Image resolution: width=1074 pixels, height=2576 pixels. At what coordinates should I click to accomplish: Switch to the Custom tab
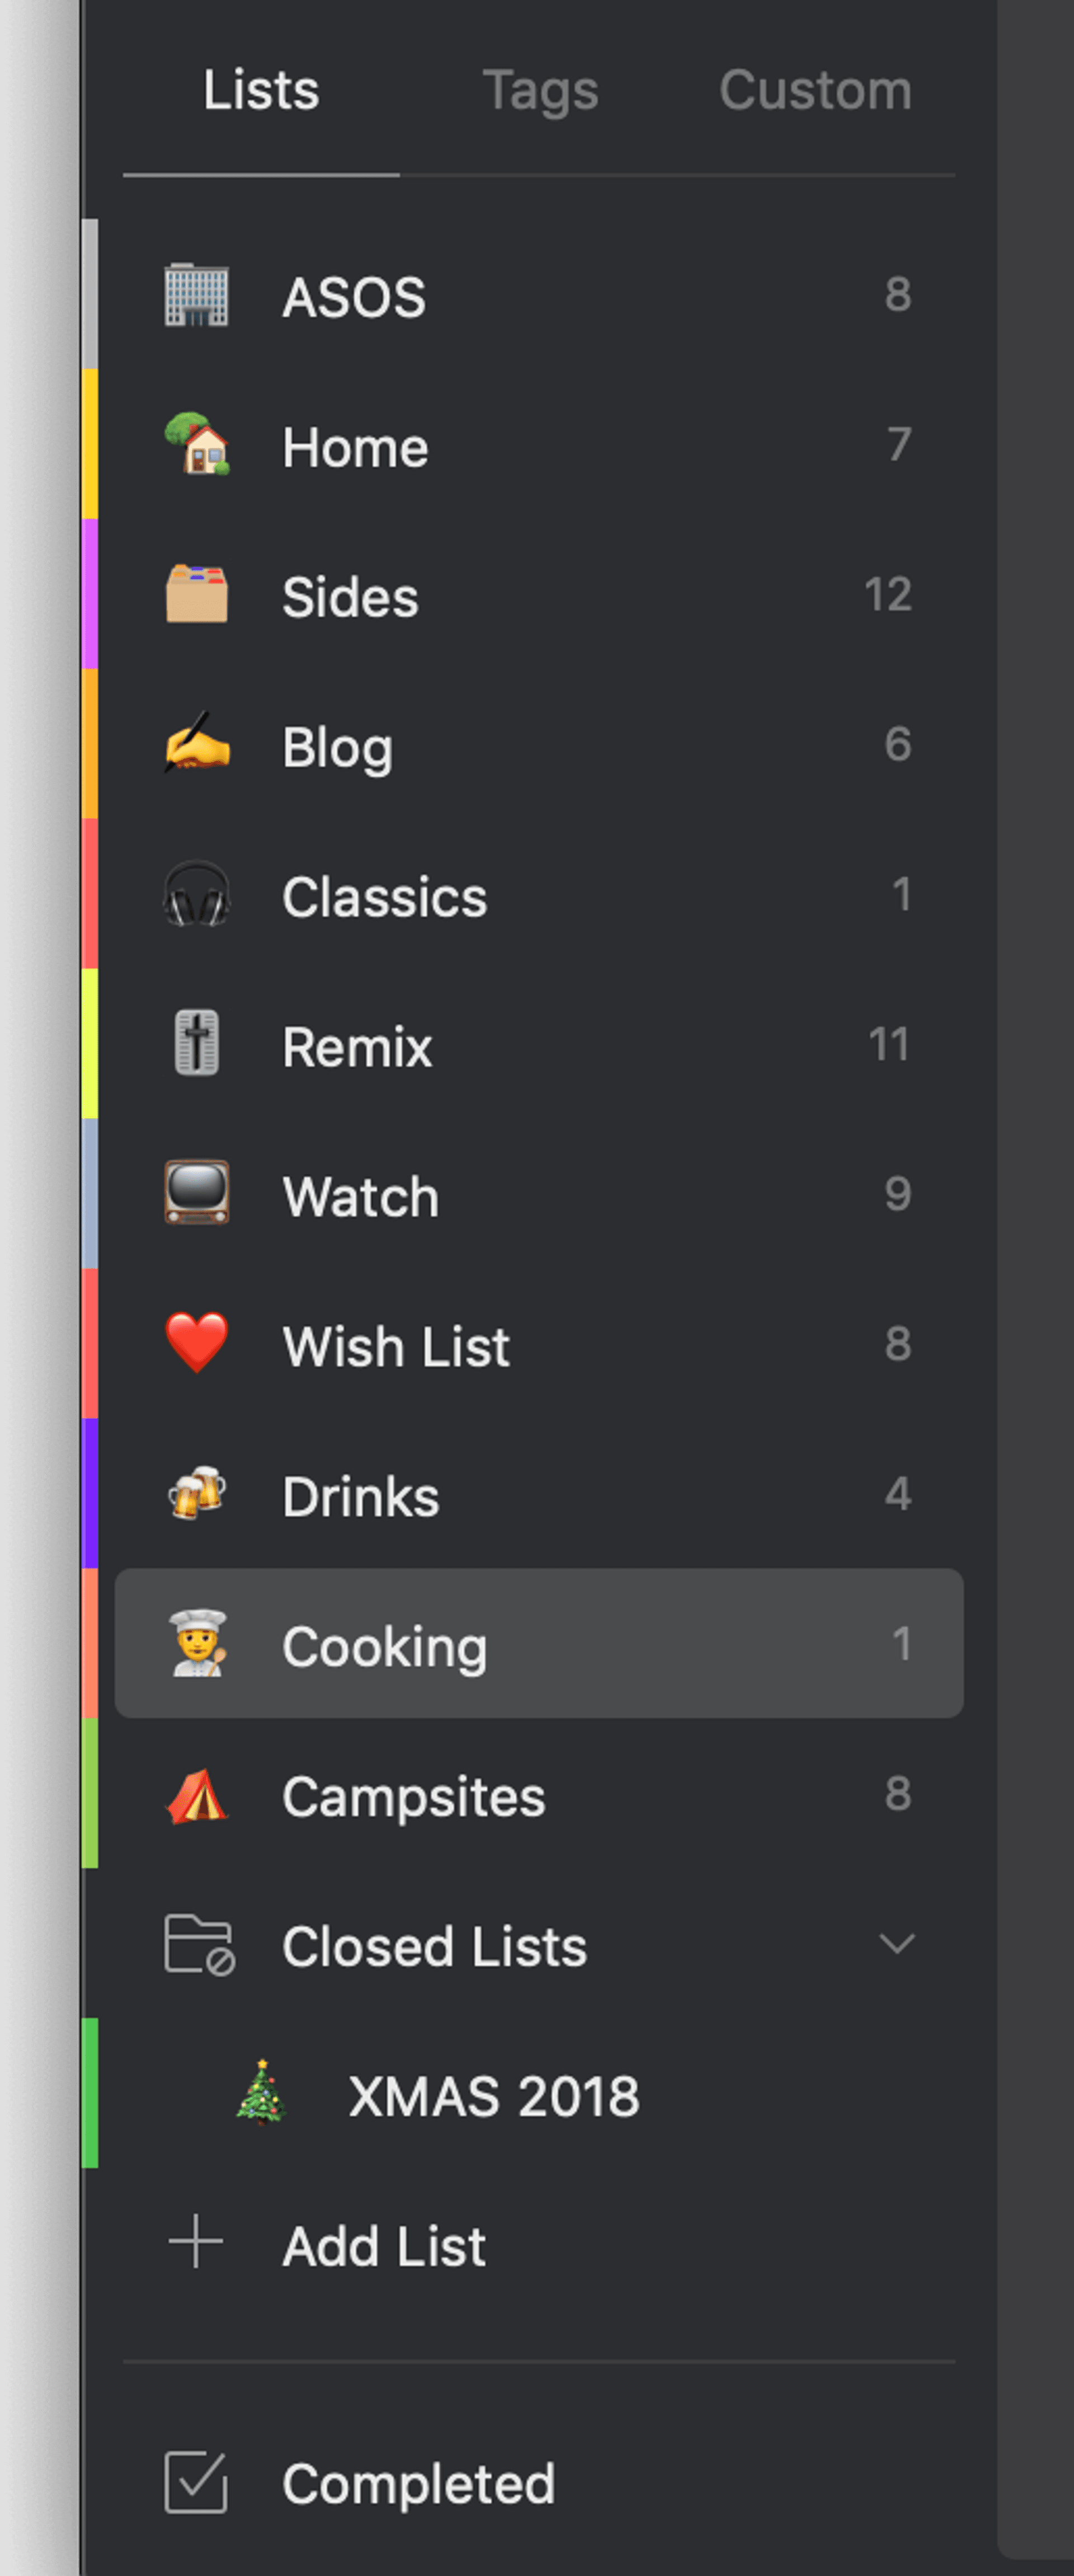815,91
